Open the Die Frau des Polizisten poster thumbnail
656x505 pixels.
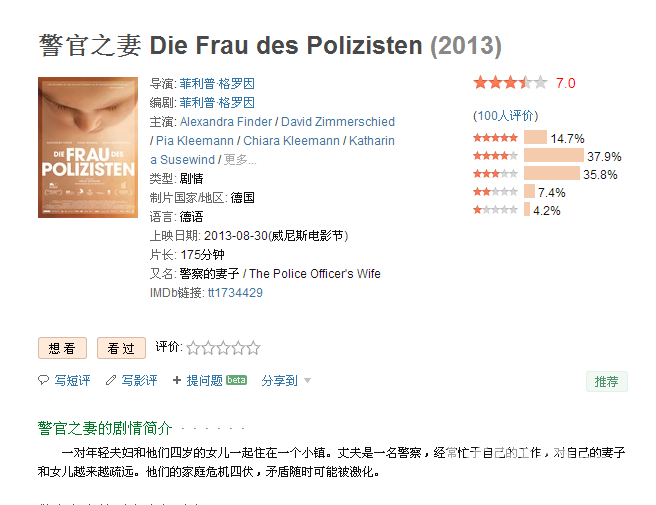tap(88, 147)
